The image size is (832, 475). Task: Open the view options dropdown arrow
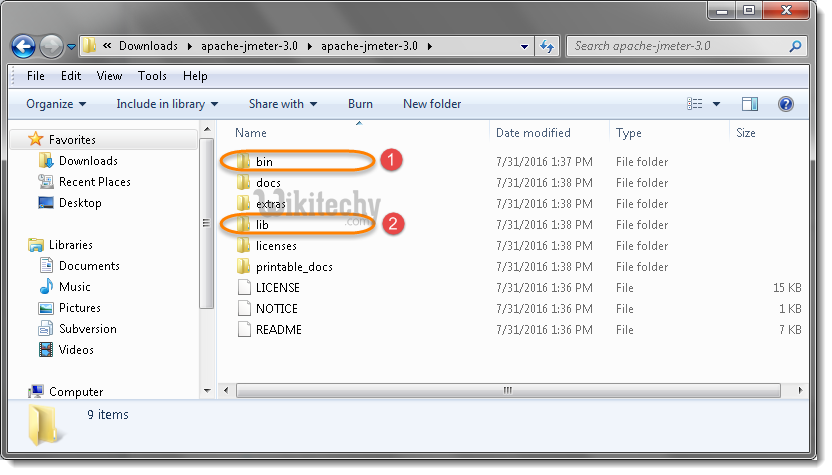coord(717,104)
